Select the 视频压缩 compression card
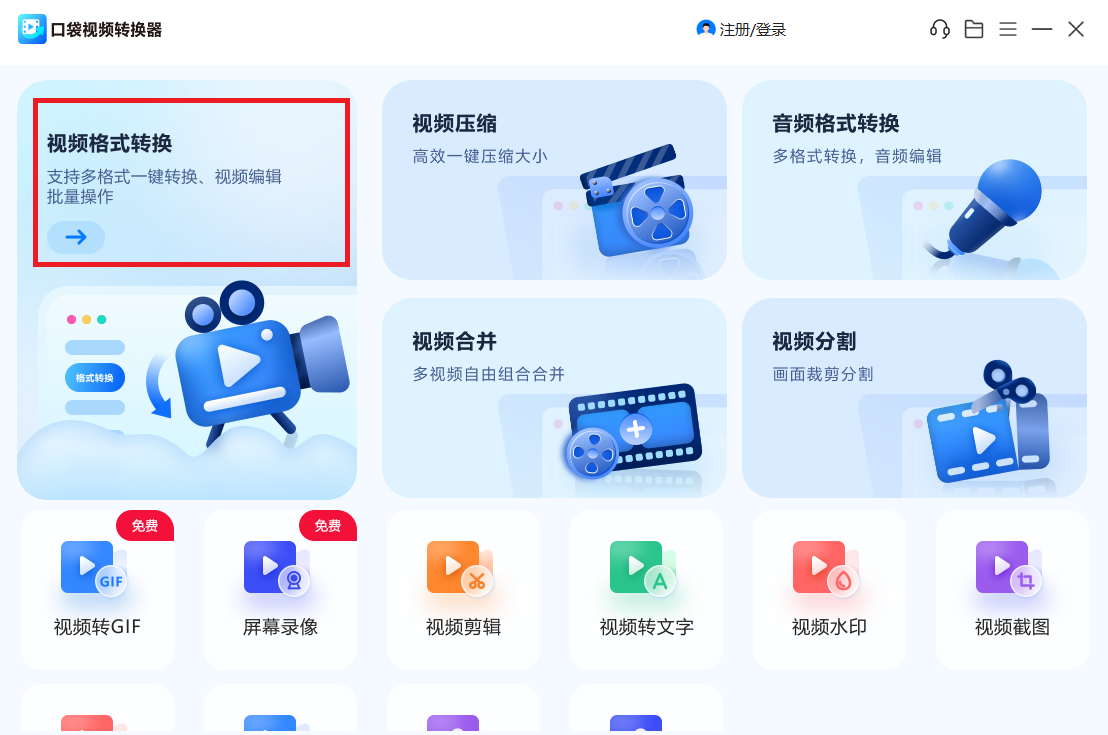This screenshot has width=1108, height=735. click(554, 180)
